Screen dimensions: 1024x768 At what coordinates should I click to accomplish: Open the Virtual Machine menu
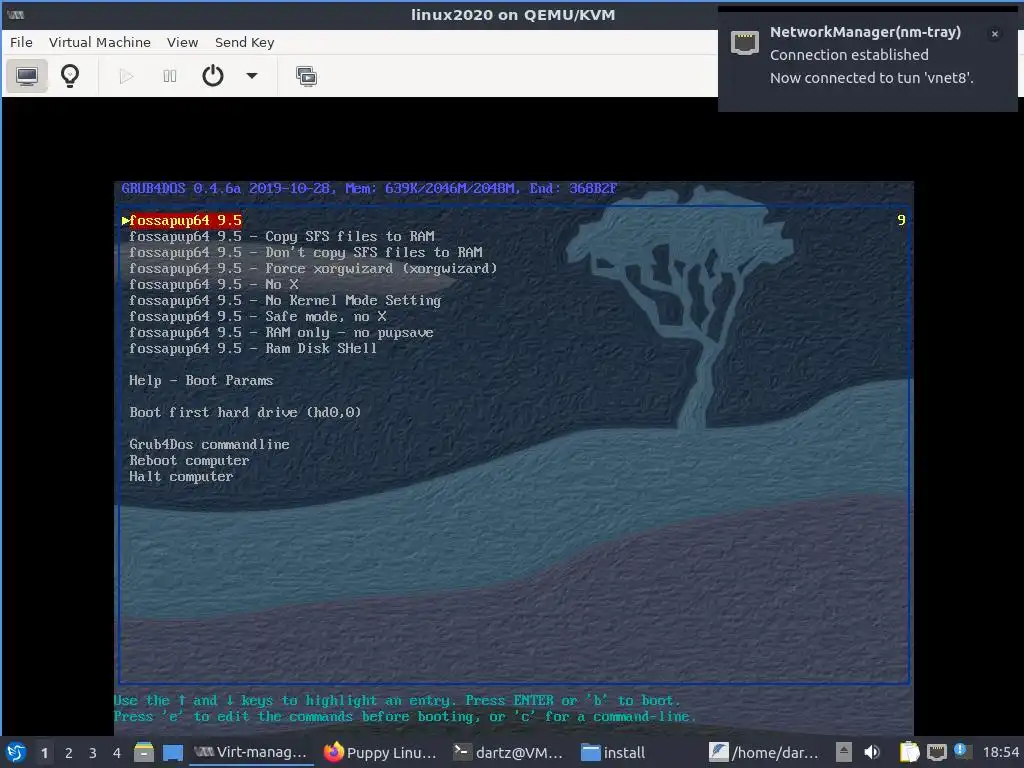(99, 42)
